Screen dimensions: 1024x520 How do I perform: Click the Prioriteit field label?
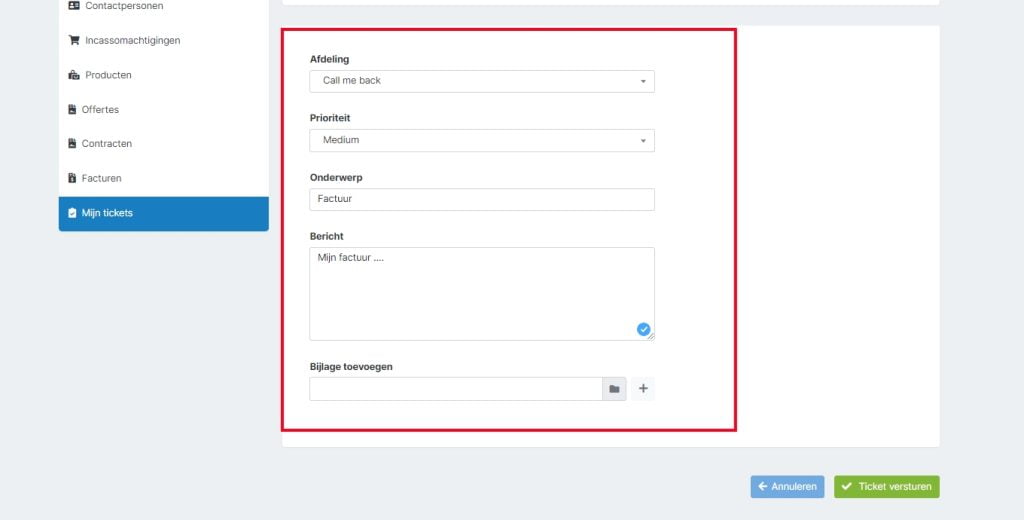point(330,118)
